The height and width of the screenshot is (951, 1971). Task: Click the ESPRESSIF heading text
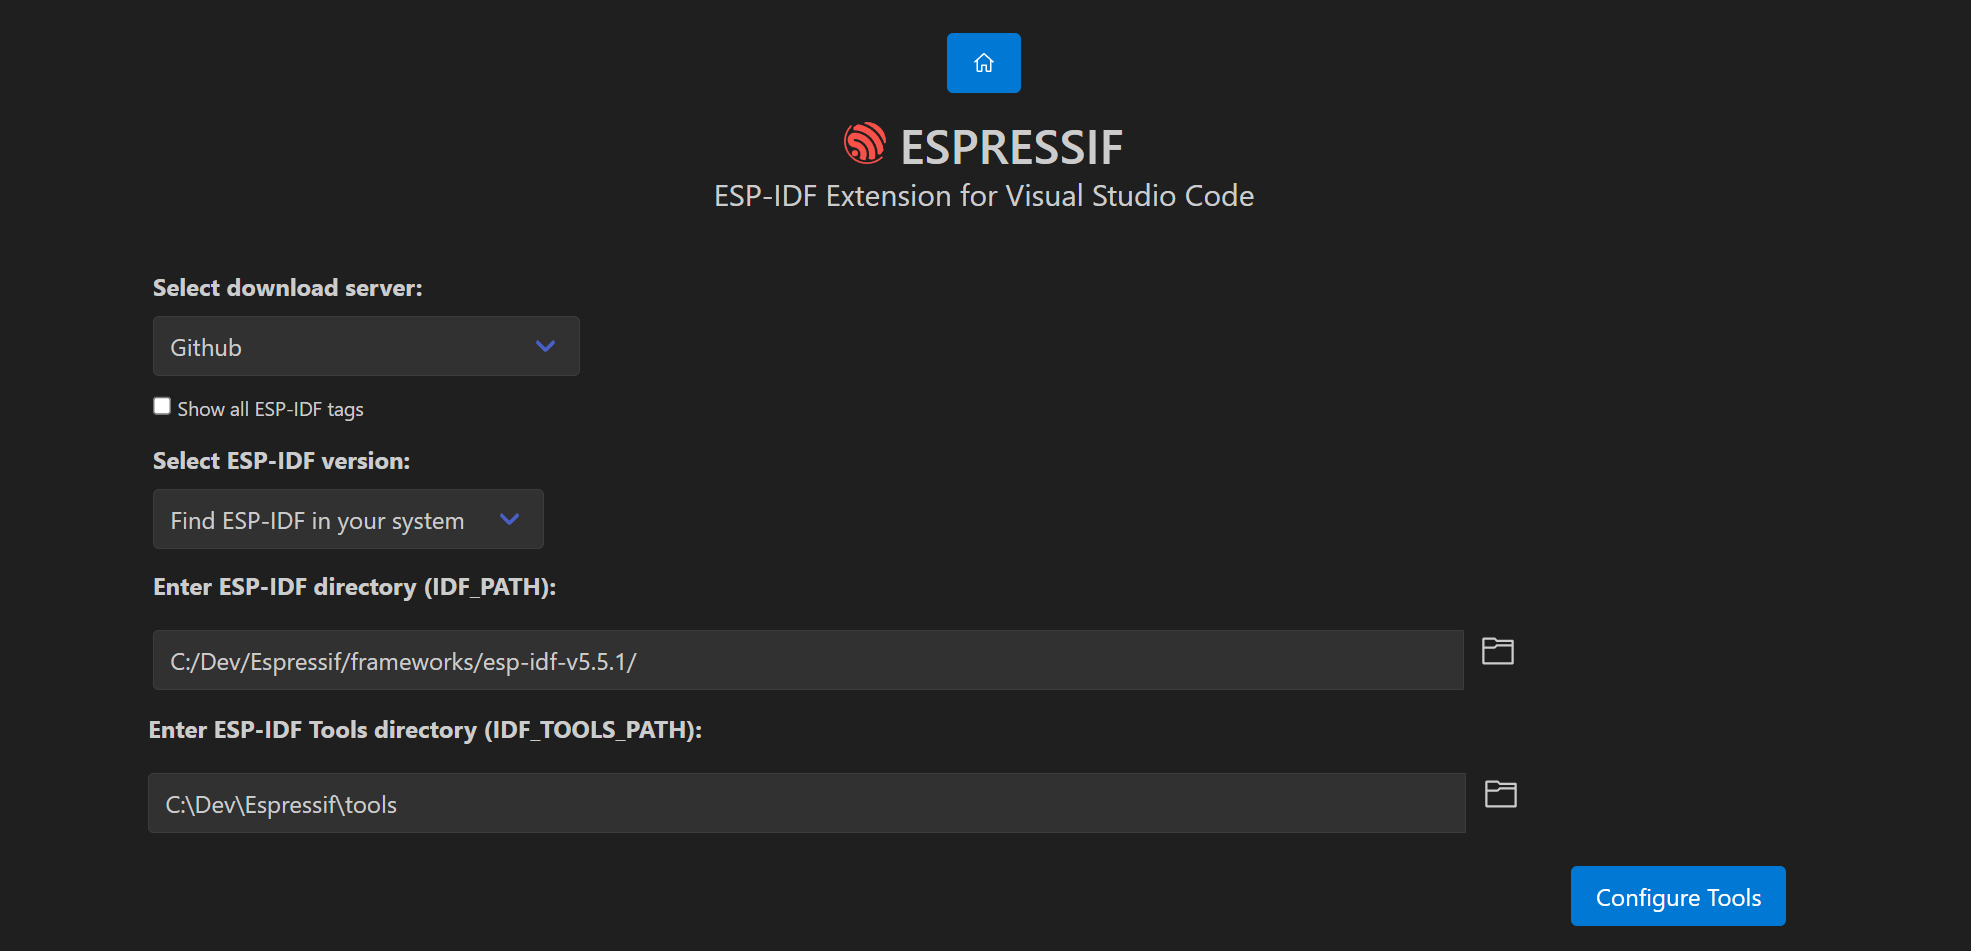pos(1011,147)
